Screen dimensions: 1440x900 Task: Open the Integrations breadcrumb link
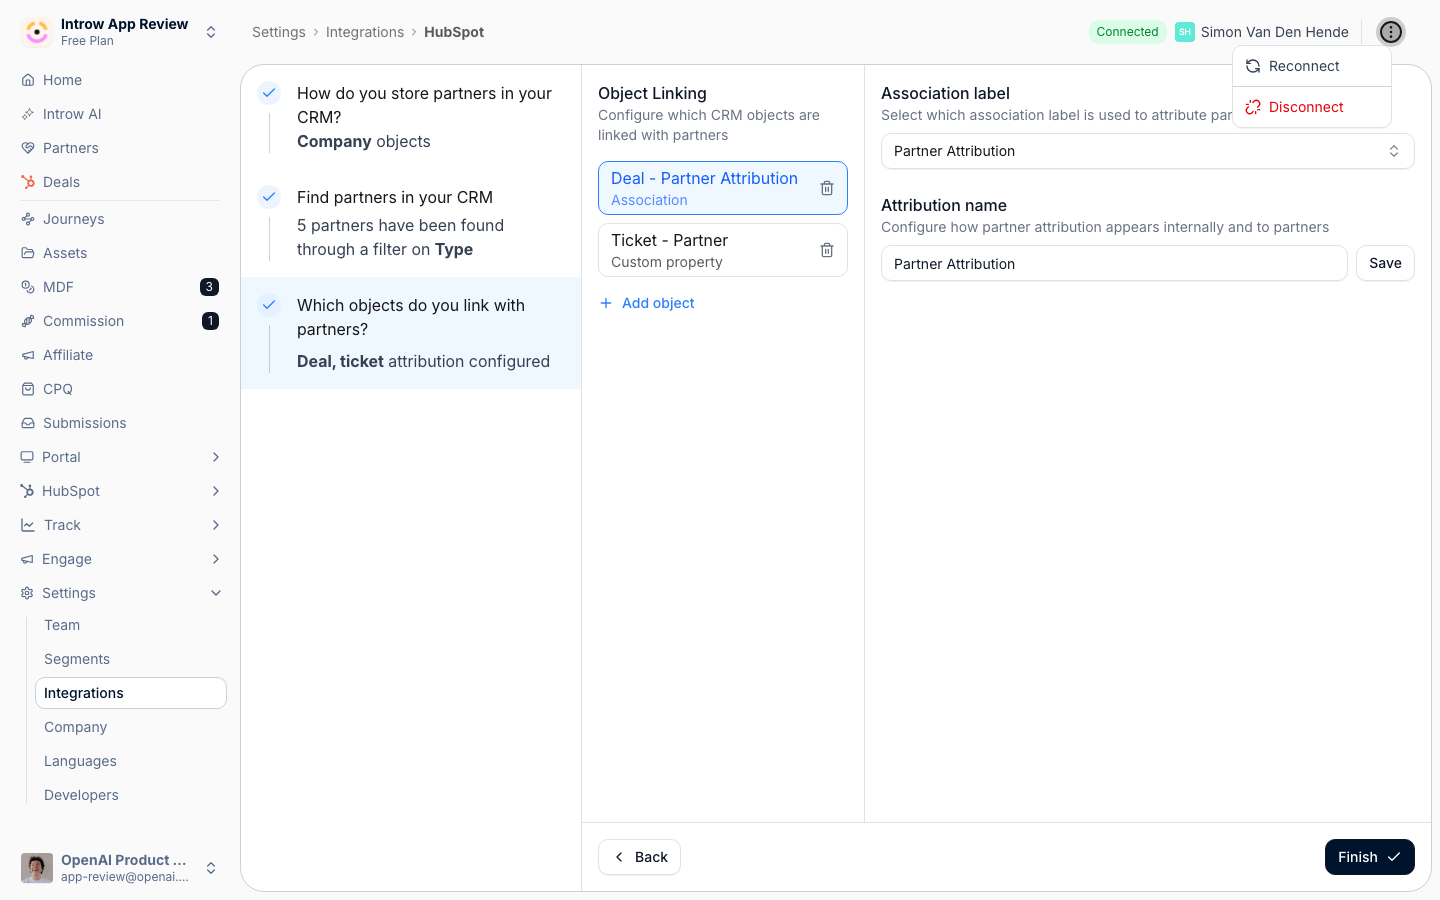point(365,32)
